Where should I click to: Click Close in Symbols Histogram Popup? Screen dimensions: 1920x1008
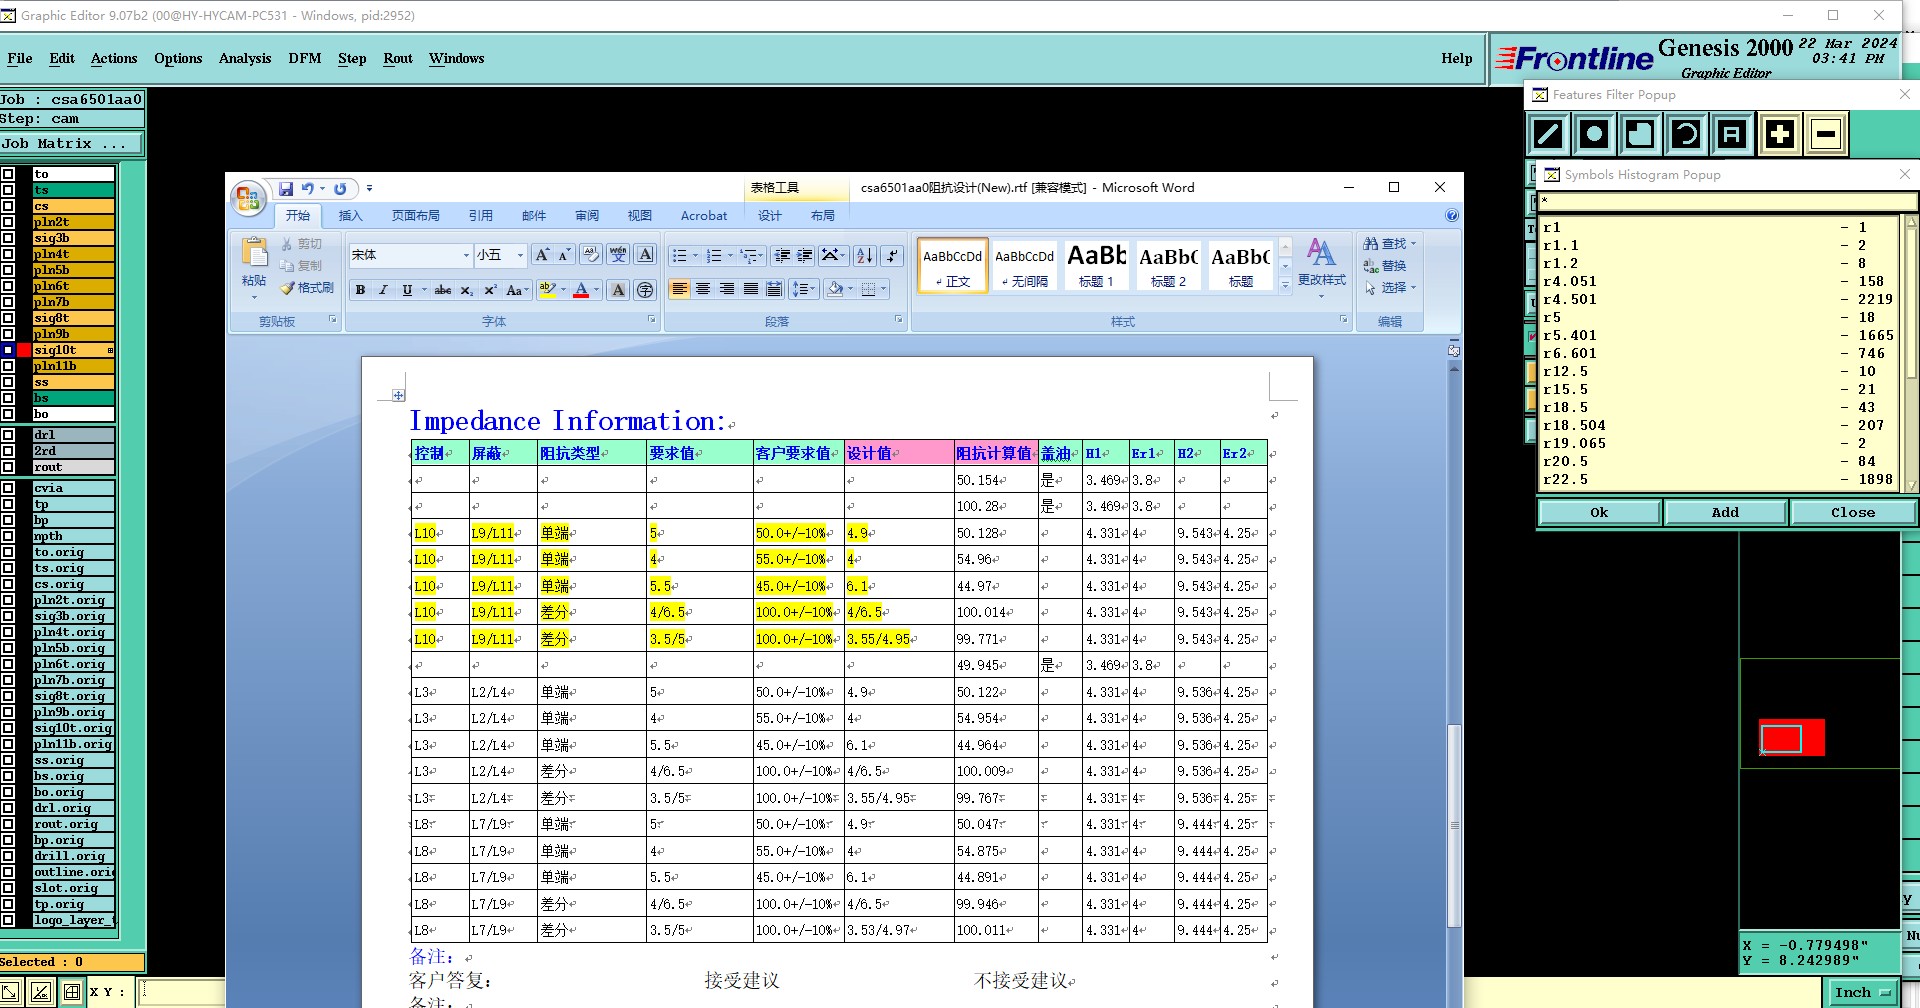coord(1853,512)
